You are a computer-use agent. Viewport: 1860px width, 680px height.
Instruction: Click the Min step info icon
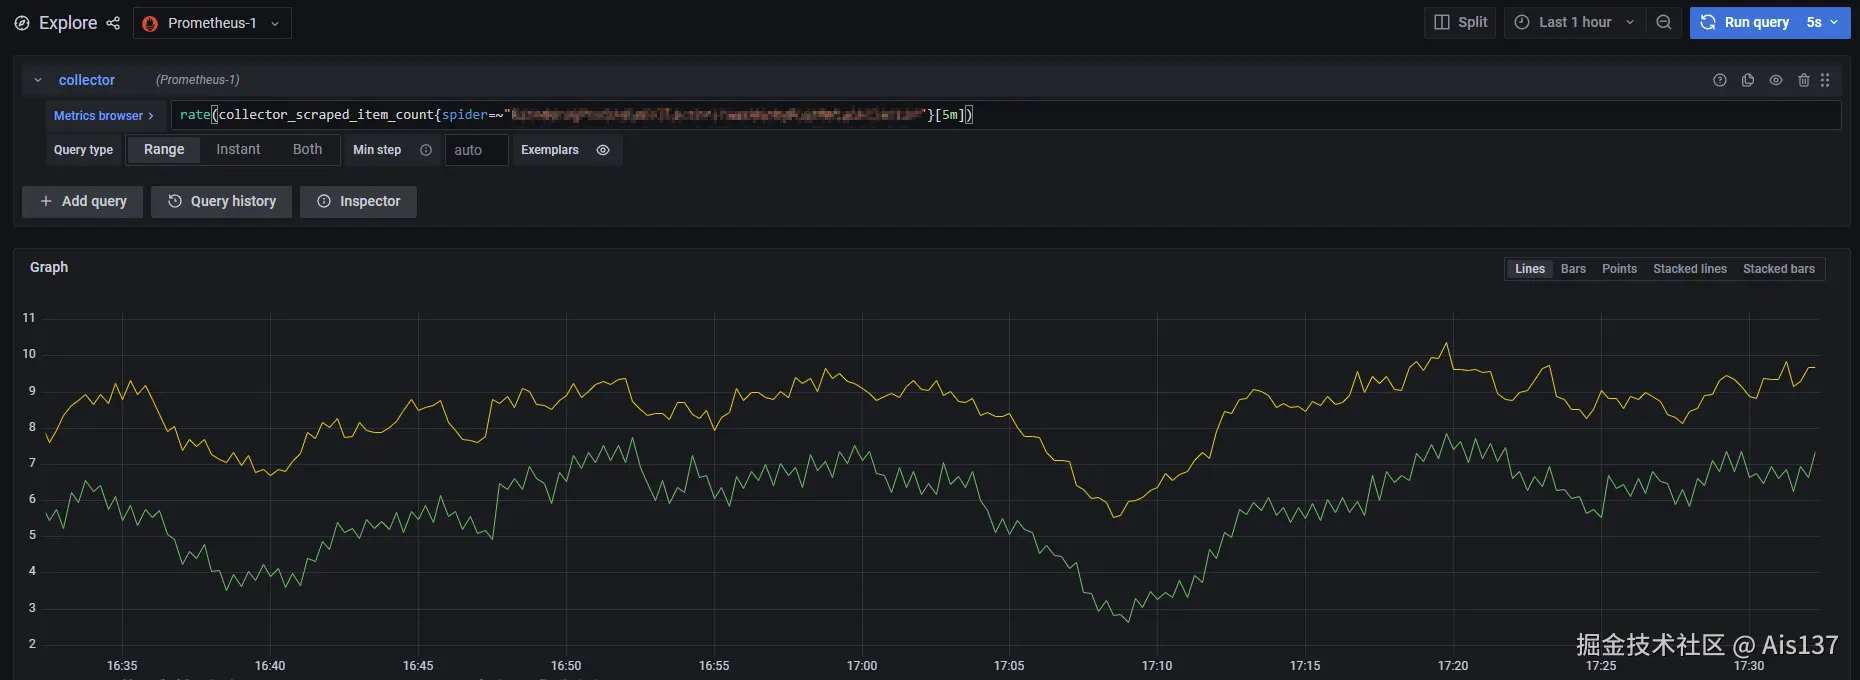click(426, 150)
